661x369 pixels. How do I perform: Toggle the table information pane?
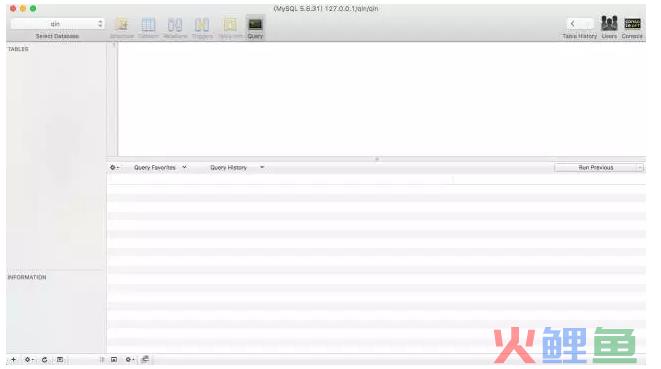coord(60,360)
